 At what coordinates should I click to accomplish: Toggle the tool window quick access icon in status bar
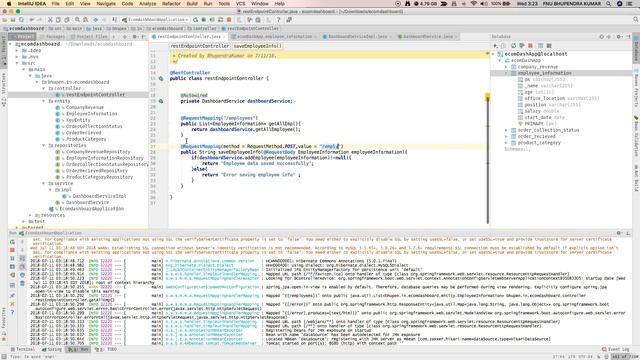[3, 356]
